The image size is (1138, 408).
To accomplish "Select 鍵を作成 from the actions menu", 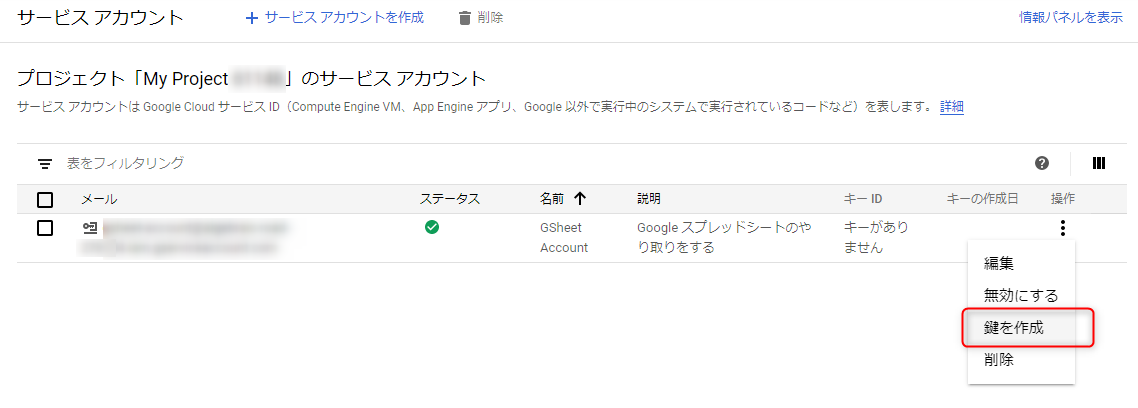I will click(x=1014, y=327).
